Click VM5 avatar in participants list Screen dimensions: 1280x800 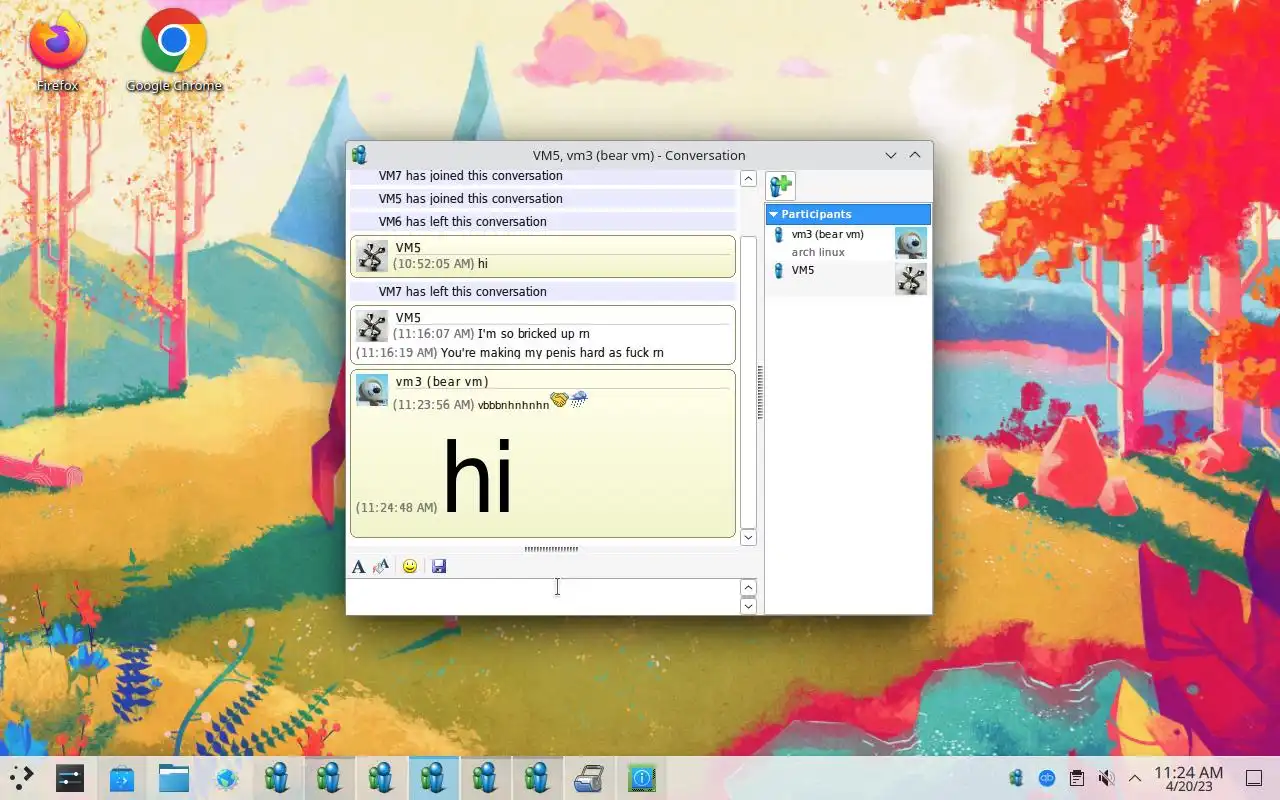coord(910,279)
